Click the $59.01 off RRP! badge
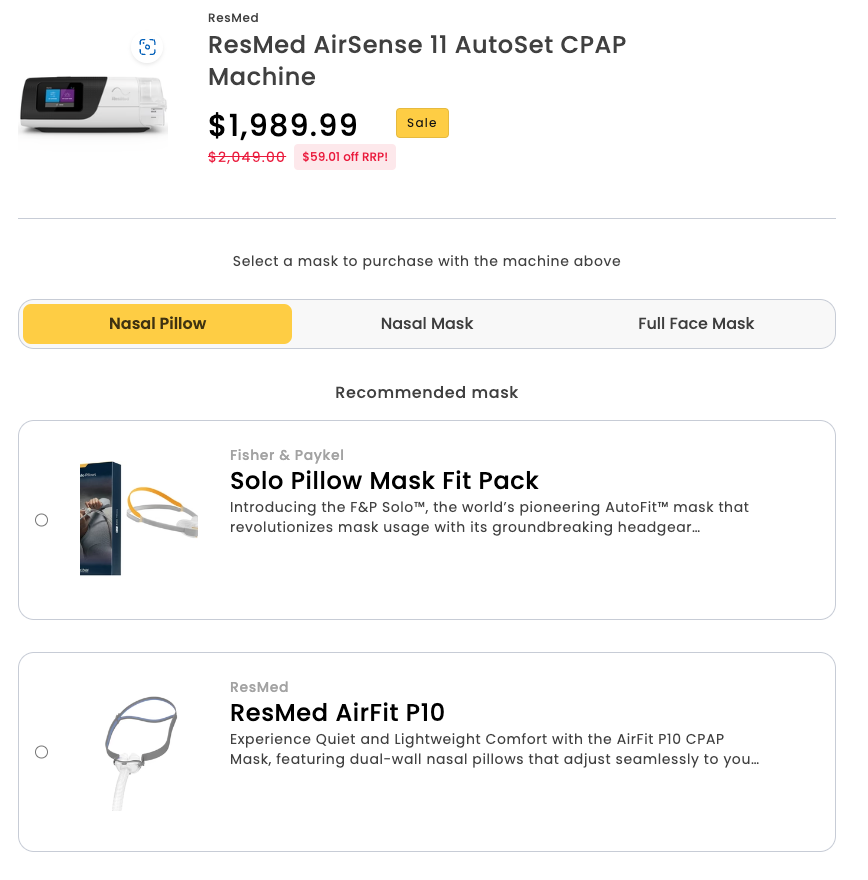868x880 pixels. click(345, 157)
